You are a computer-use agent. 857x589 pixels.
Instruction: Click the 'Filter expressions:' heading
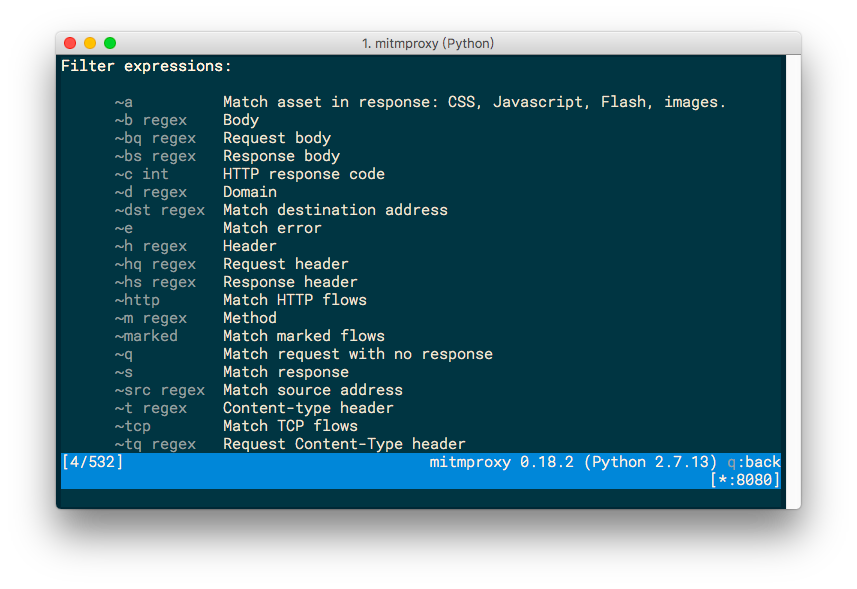146,66
